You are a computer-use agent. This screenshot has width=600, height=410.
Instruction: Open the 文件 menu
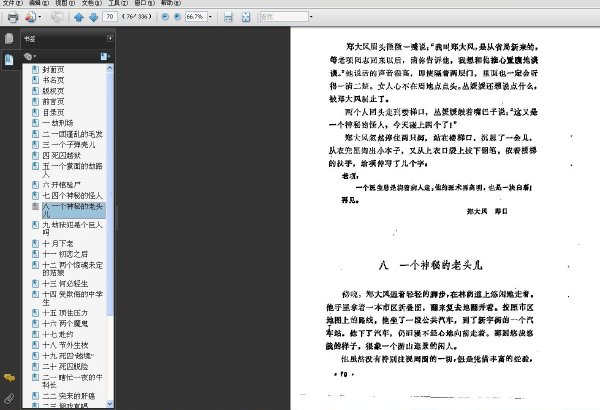coord(13,3)
